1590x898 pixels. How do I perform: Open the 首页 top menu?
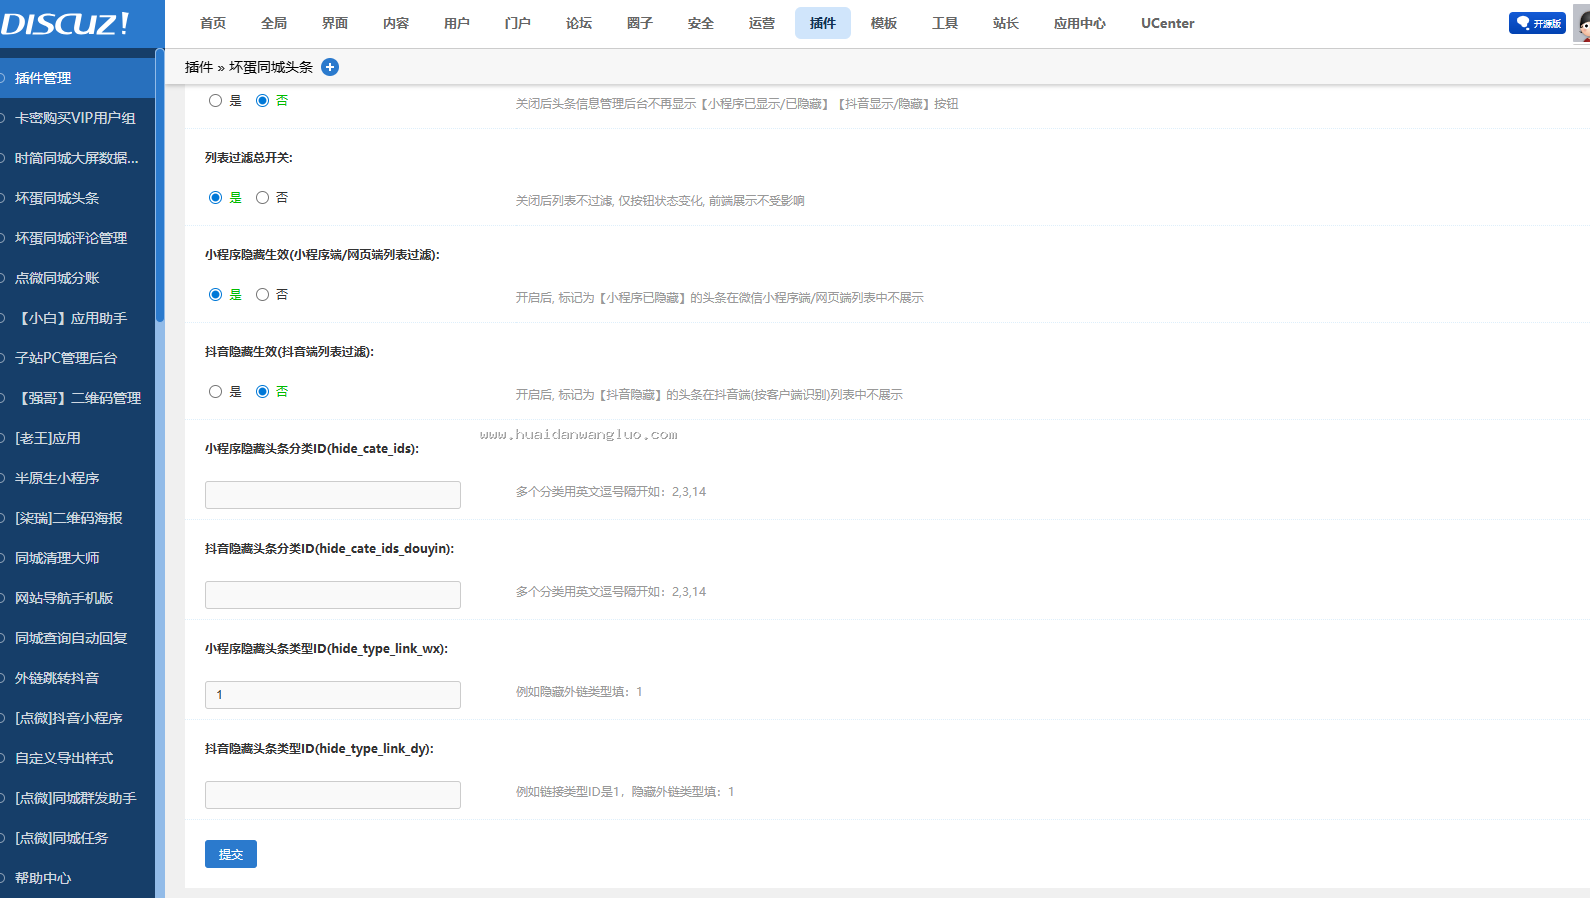coord(213,23)
